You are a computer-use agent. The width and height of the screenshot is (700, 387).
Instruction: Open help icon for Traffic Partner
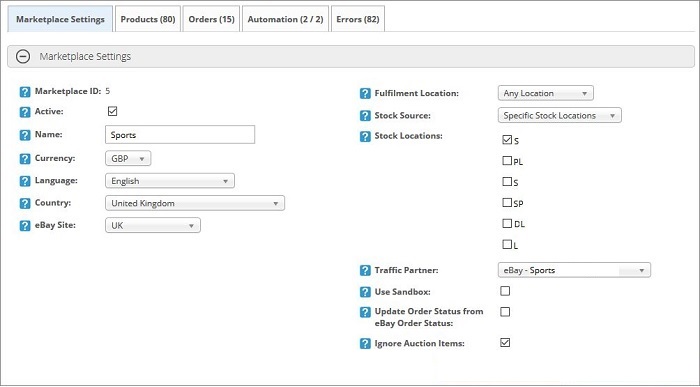click(365, 270)
